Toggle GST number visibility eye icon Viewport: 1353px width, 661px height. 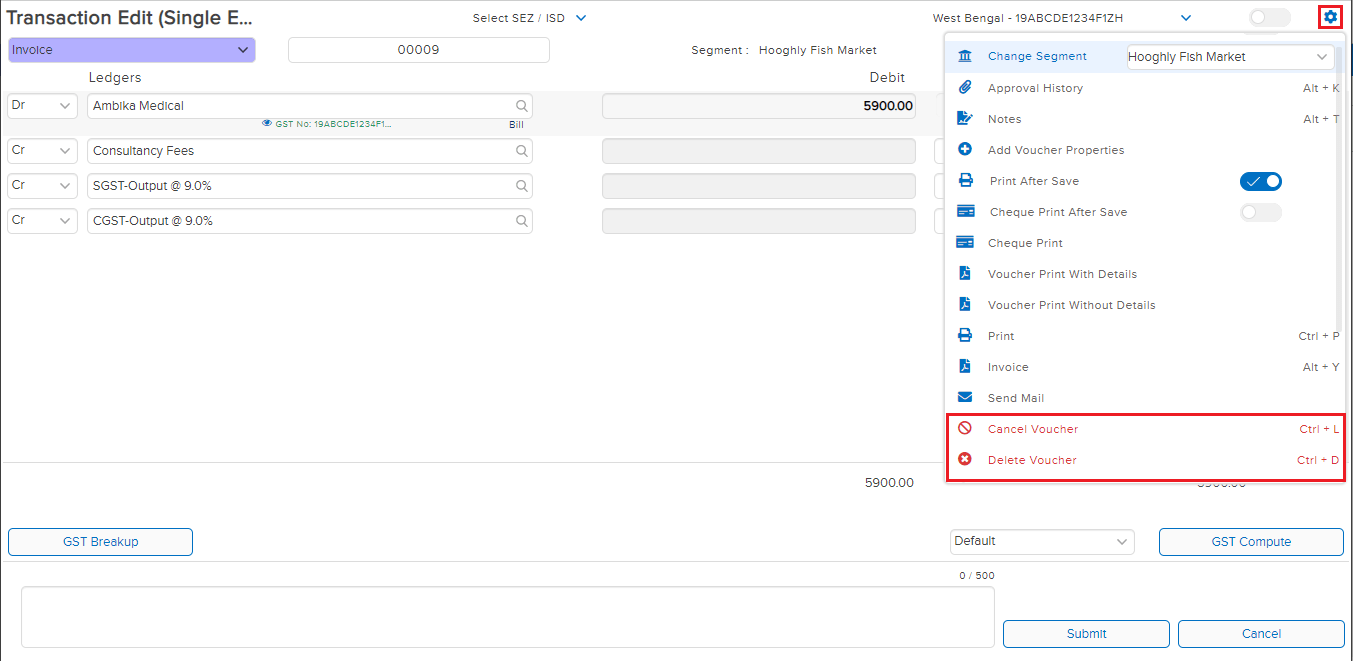(x=267, y=124)
